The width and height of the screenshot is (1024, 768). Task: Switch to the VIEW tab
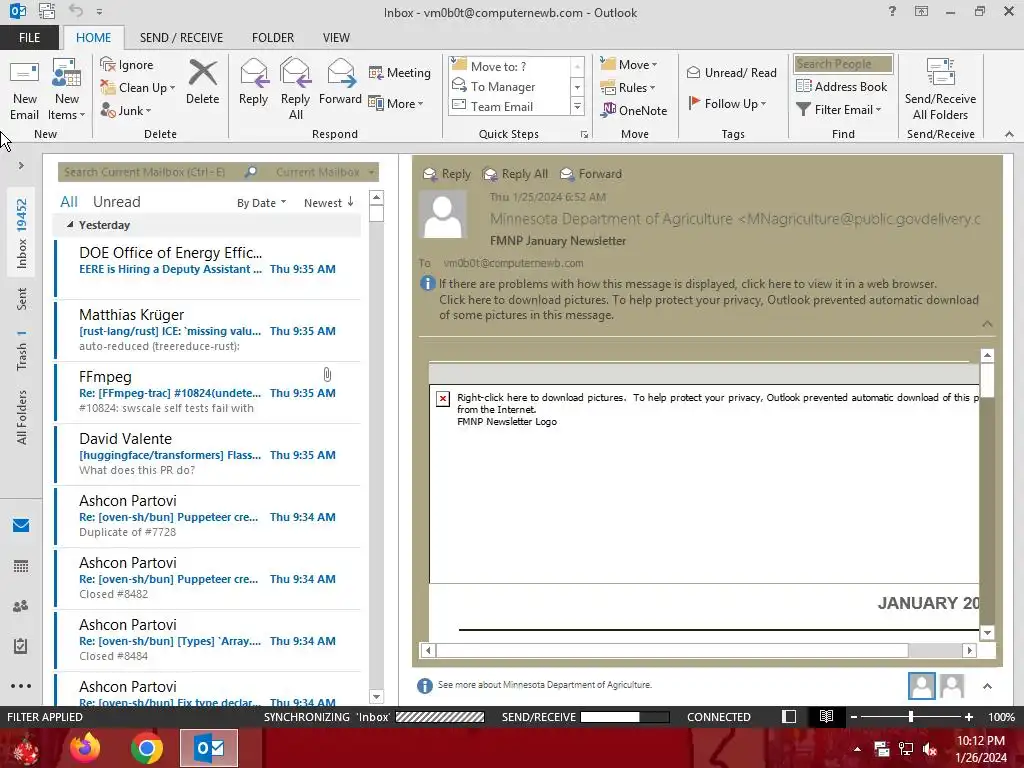point(336,38)
